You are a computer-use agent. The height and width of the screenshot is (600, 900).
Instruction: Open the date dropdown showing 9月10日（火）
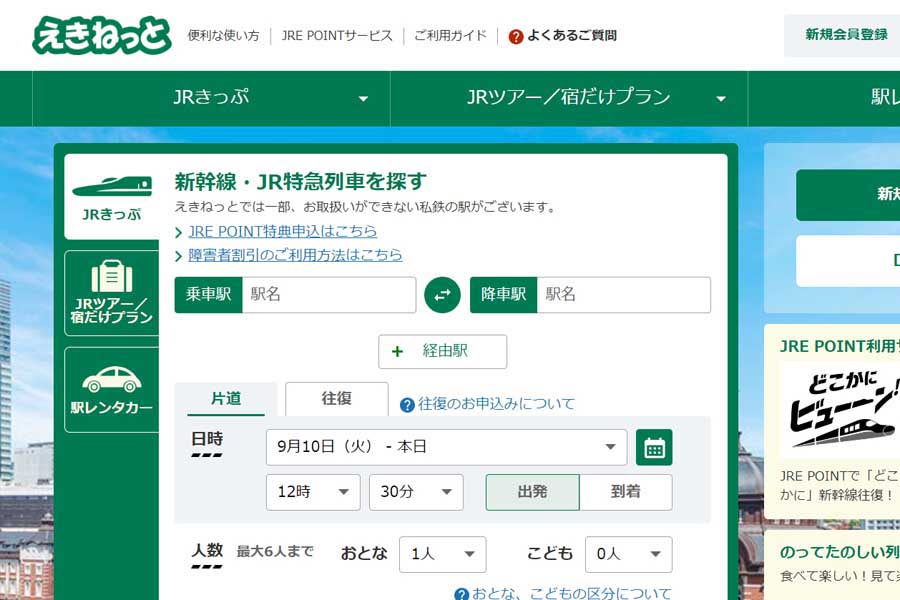pyautogui.click(x=447, y=447)
